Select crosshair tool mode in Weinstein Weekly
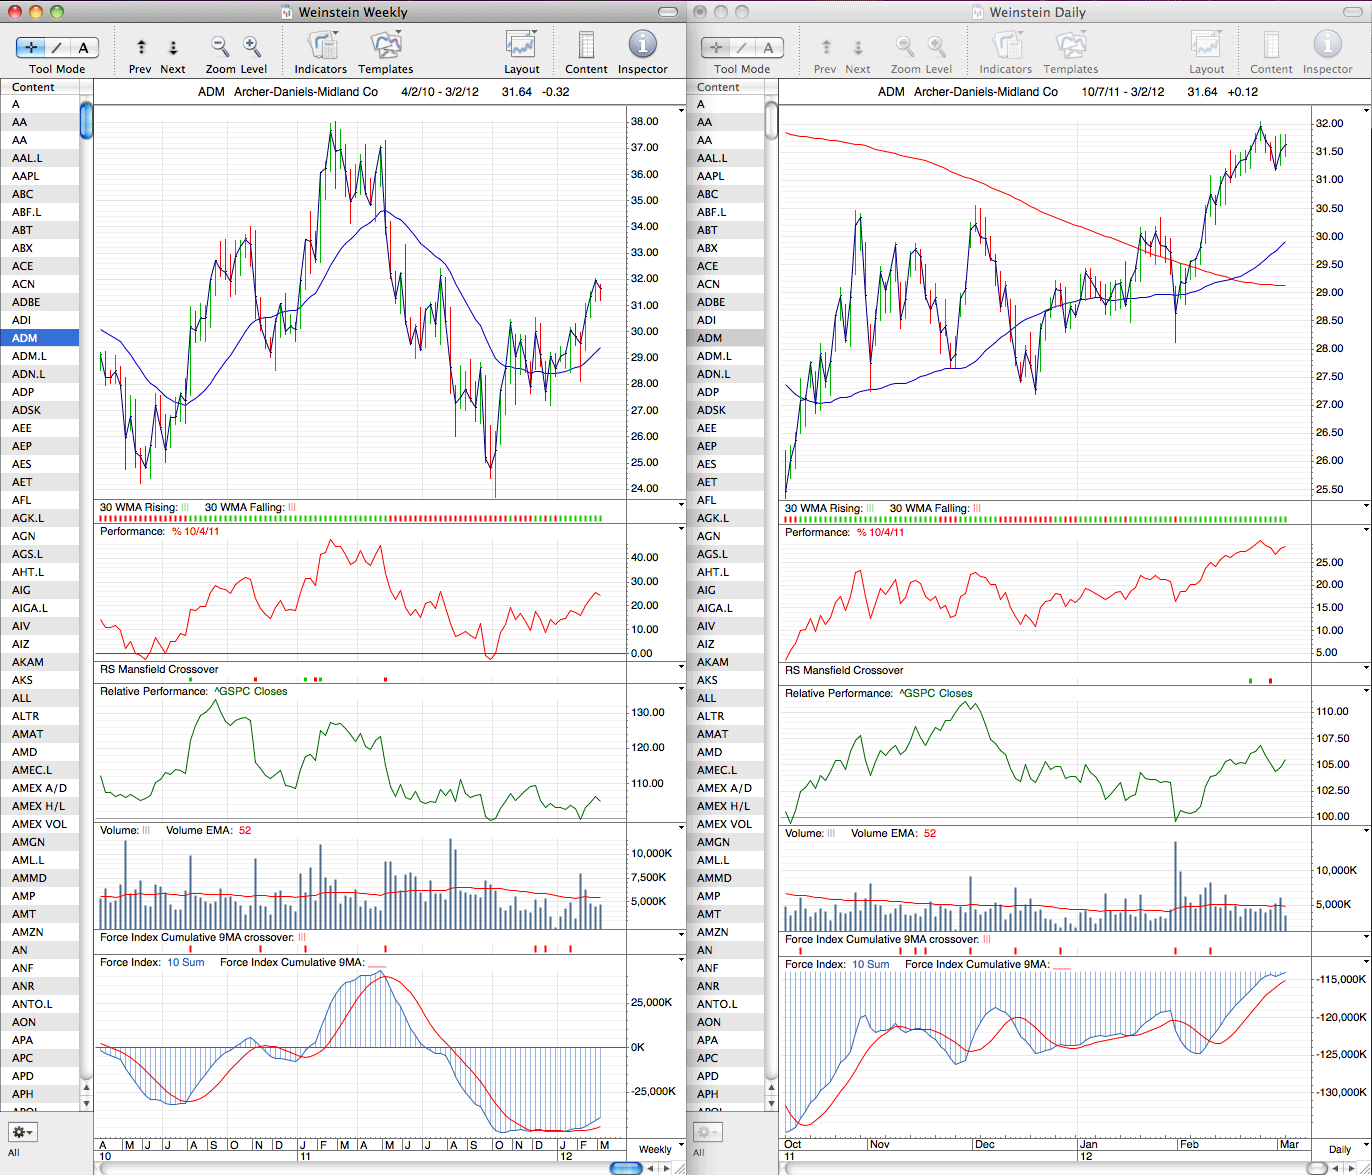This screenshot has width=1372, height=1175. pyautogui.click(x=32, y=47)
